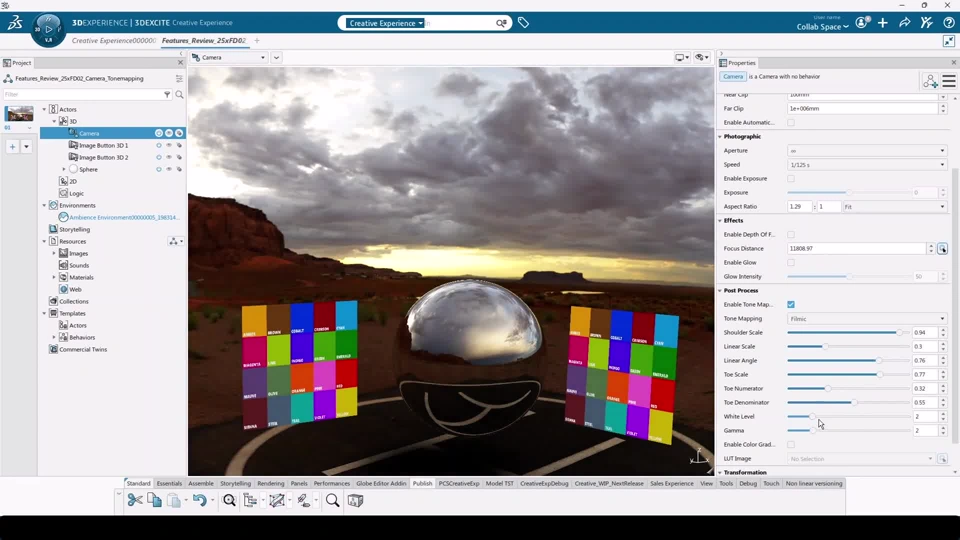The image size is (960, 540).
Task: Click the Copy icon in Standard toolbar
Action: coord(154,500)
